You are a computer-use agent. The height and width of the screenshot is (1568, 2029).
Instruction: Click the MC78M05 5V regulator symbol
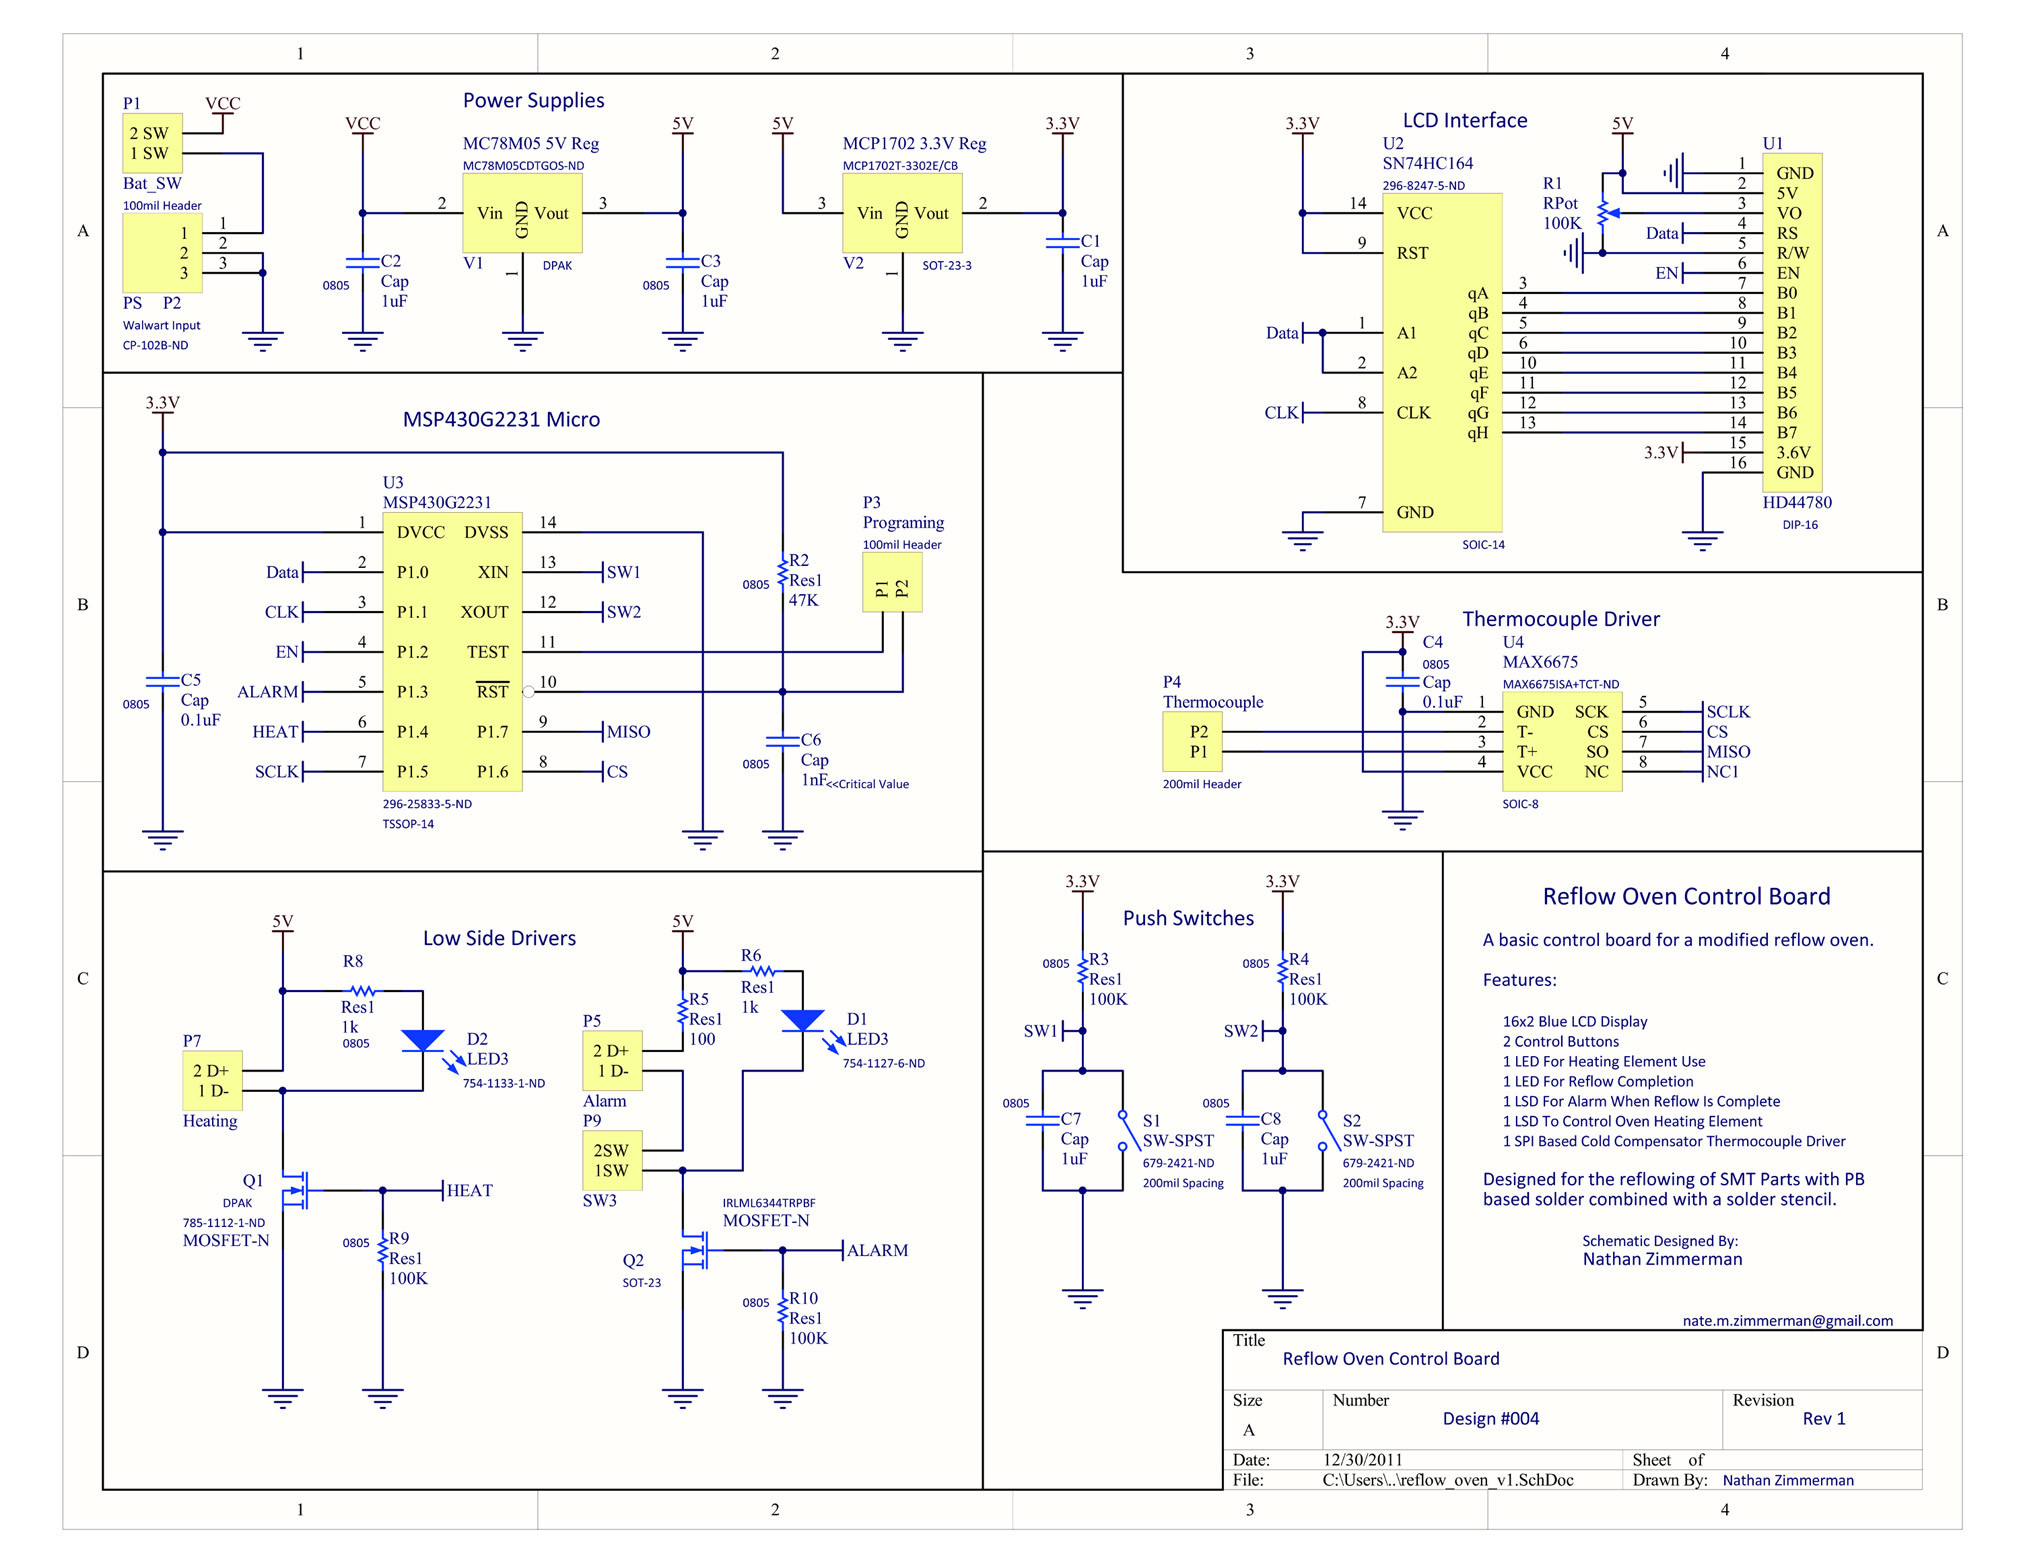point(521,213)
